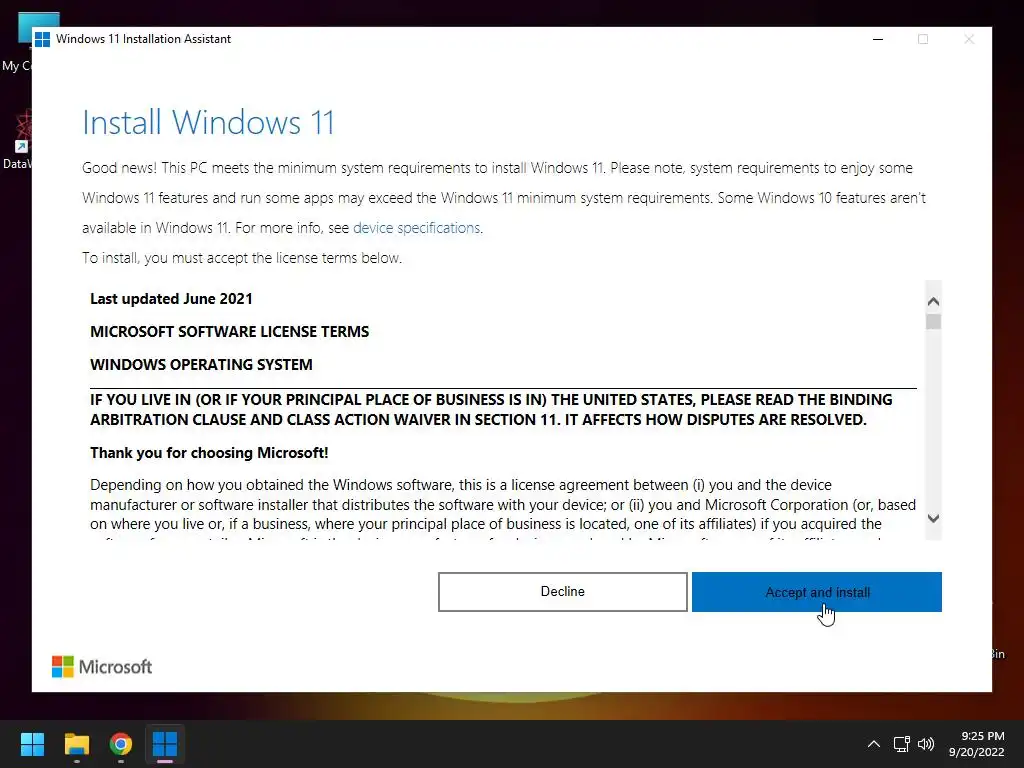Click the Windows logo in title bar

coord(42,39)
